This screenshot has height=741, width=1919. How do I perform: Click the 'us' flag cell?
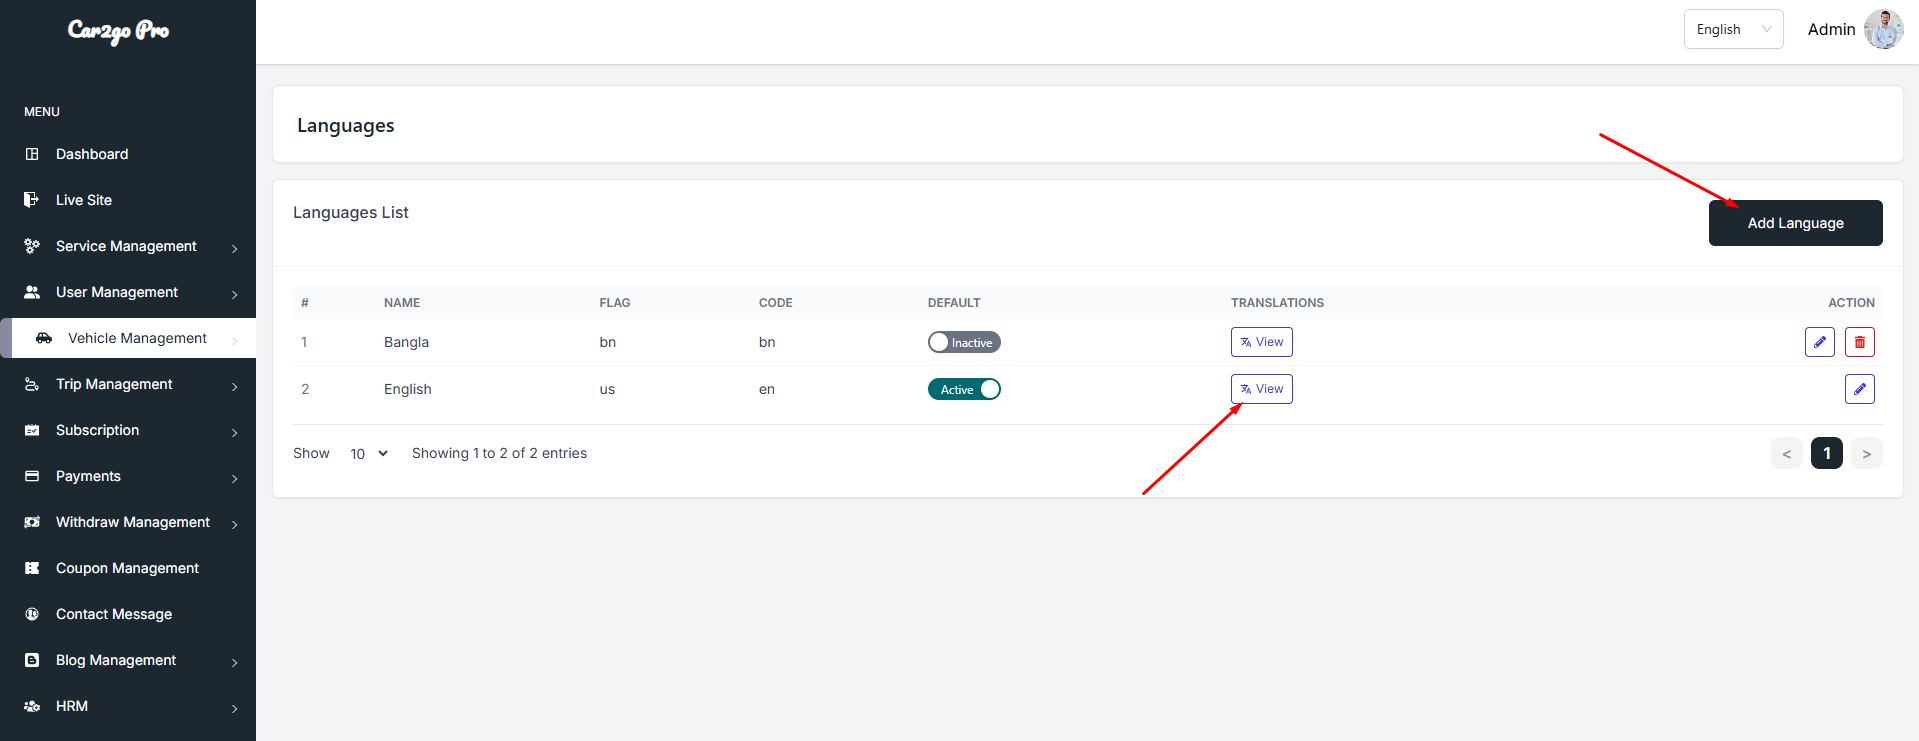tap(607, 389)
